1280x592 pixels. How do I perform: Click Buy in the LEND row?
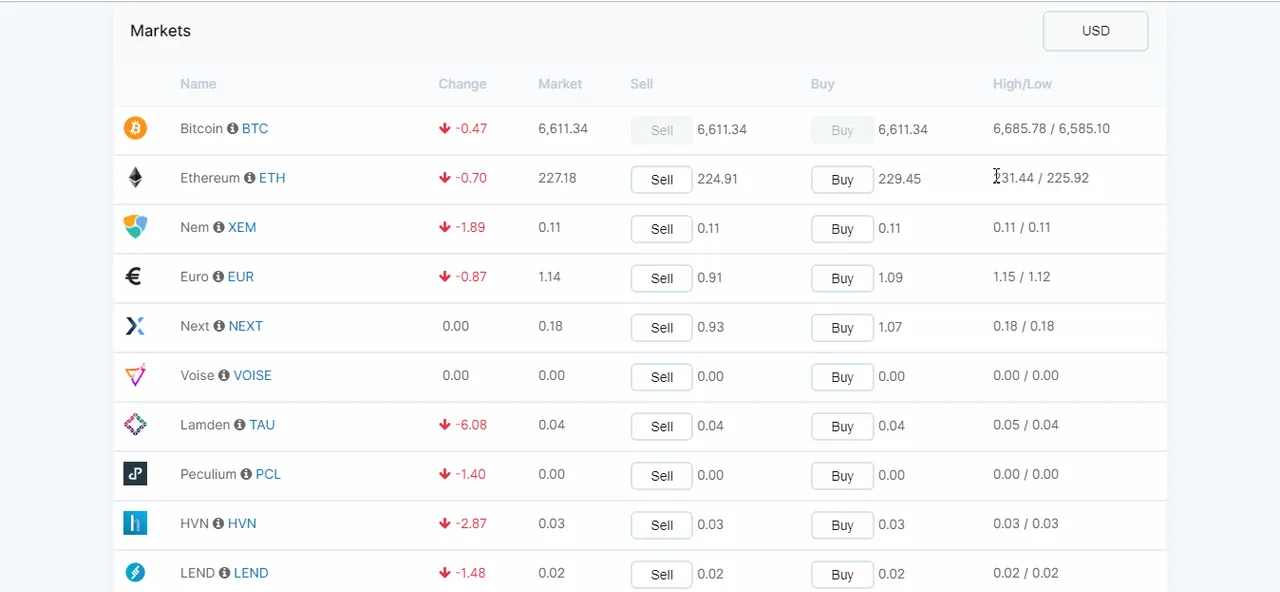point(842,575)
